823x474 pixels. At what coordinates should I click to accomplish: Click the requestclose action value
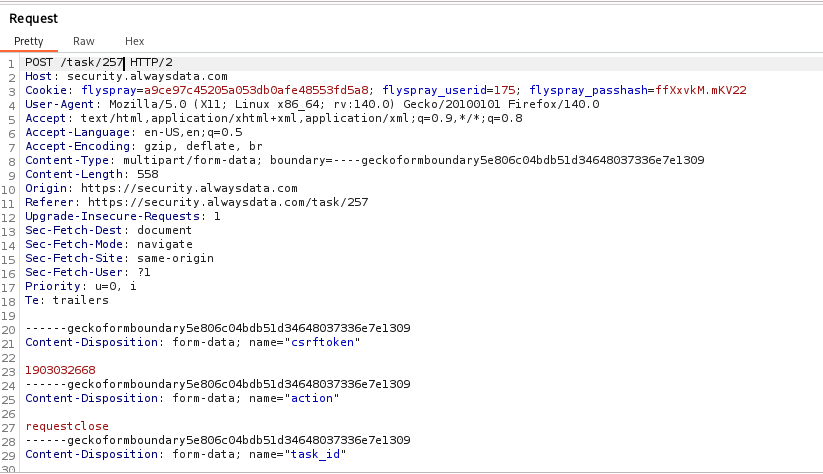point(67,426)
